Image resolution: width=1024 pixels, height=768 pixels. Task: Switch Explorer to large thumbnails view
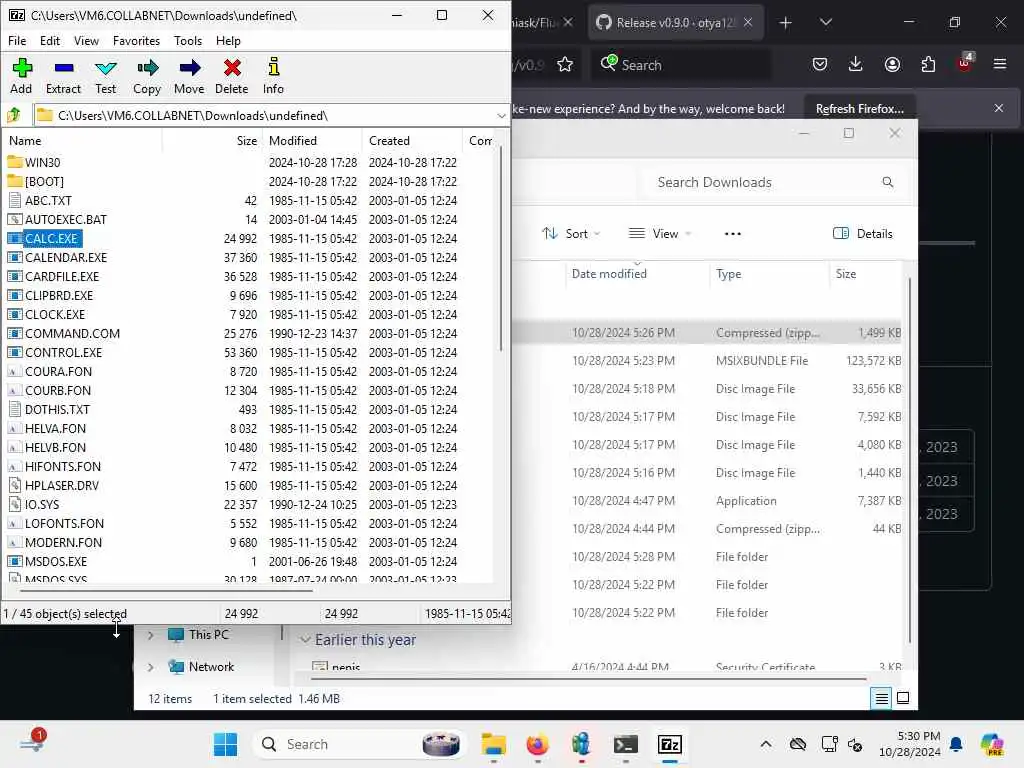[x=903, y=698]
